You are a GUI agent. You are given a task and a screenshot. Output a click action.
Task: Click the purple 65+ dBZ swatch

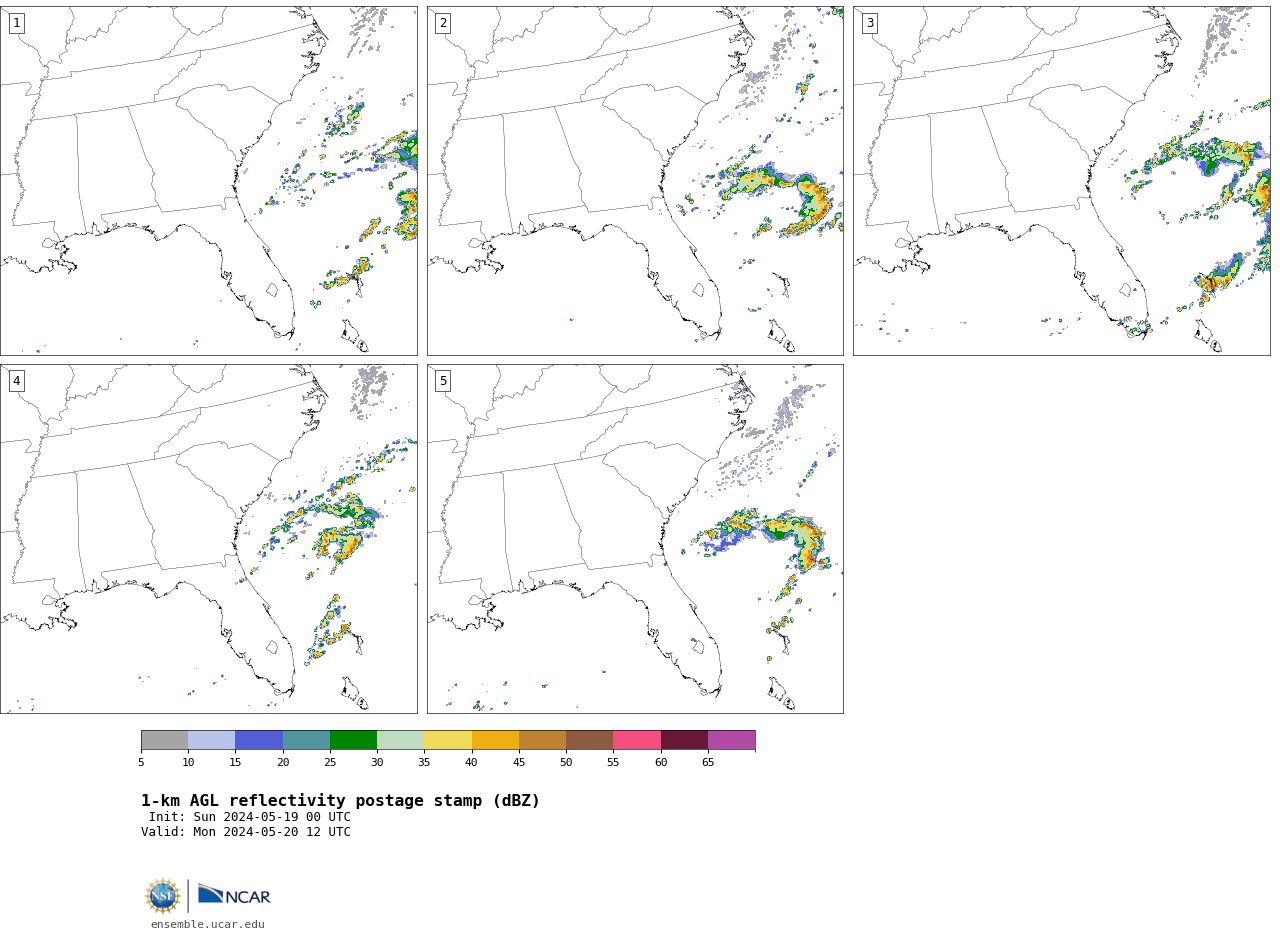[x=731, y=740]
